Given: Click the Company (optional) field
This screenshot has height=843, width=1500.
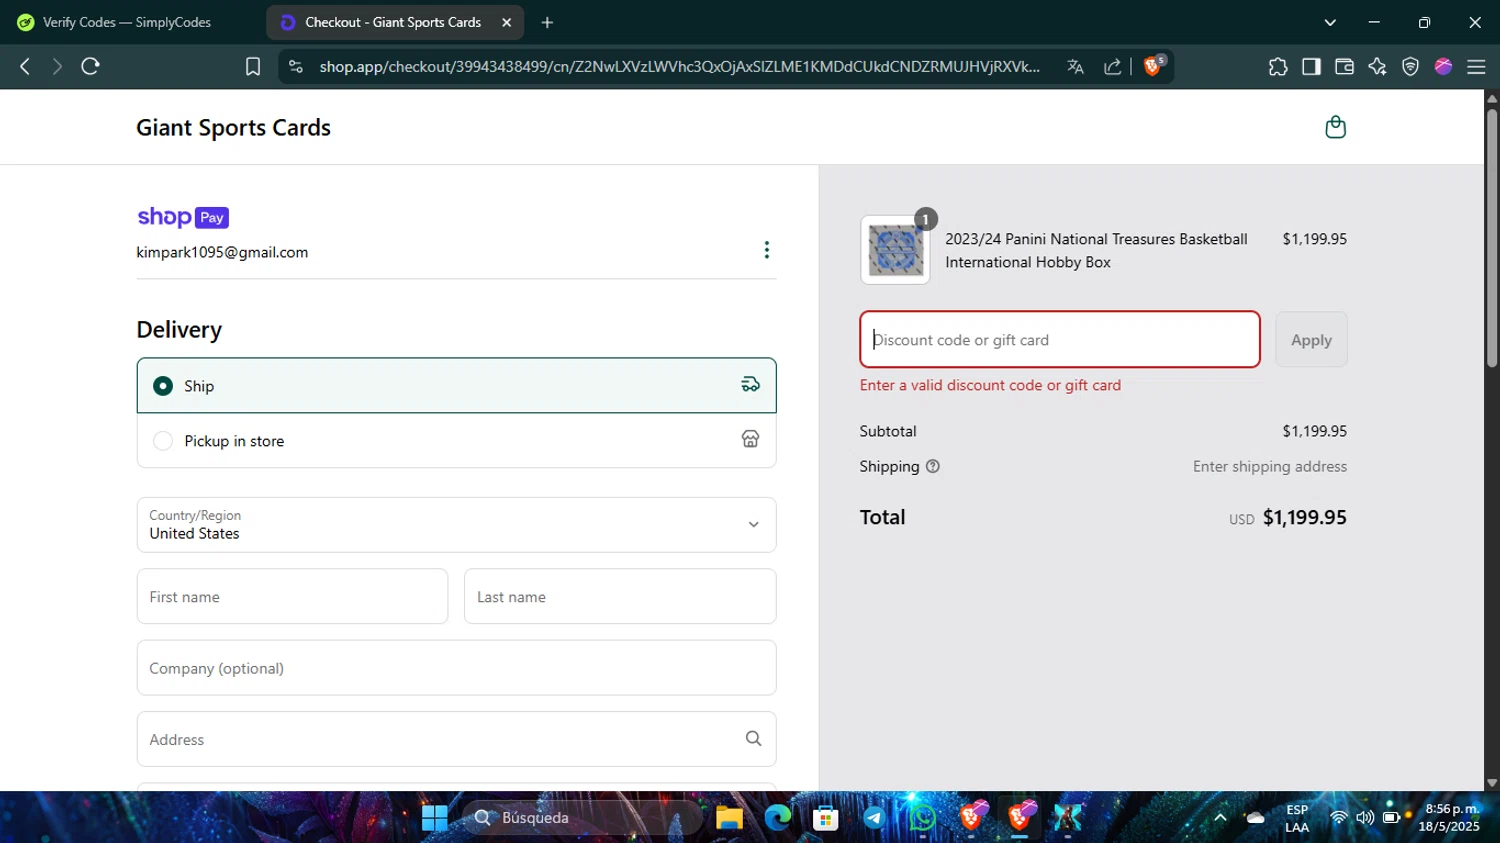Looking at the screenshot, I should pyautogui.click(x=456, y=668).
